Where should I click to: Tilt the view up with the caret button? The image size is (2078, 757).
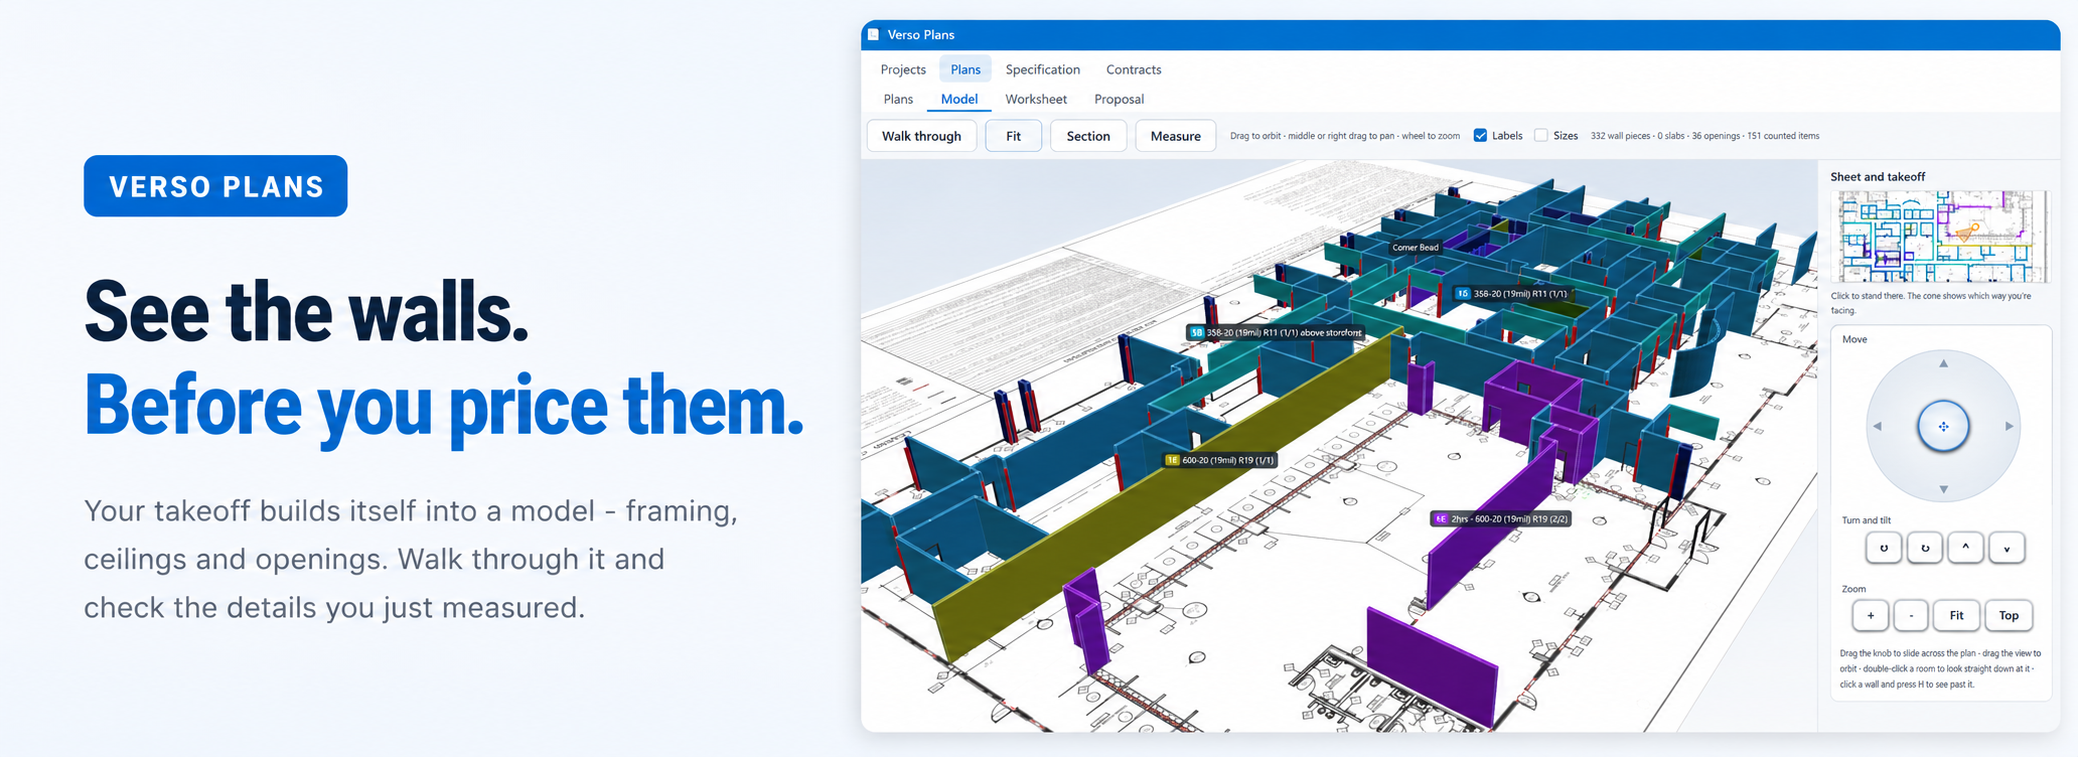click(x=1965, y=548)
